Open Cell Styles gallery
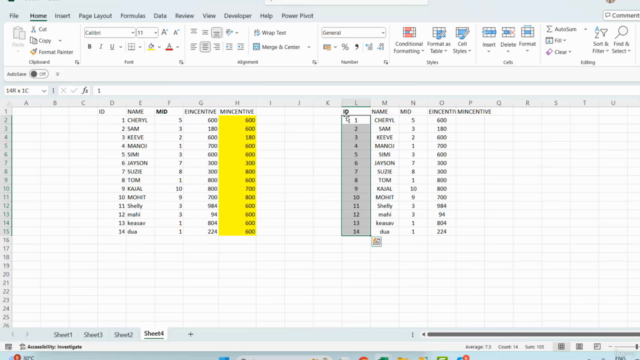The height and width of the screenshot is (360, 640). pos(462,40)
